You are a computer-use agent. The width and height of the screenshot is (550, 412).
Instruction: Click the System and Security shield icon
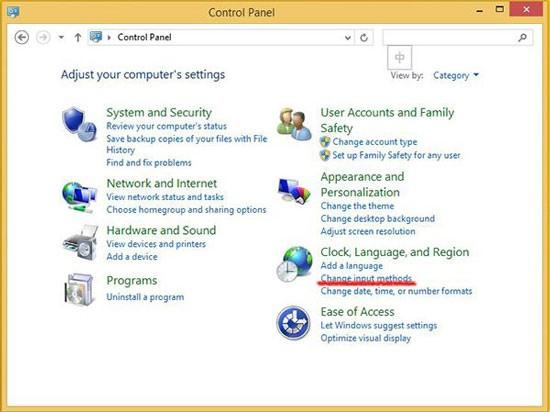79,124
